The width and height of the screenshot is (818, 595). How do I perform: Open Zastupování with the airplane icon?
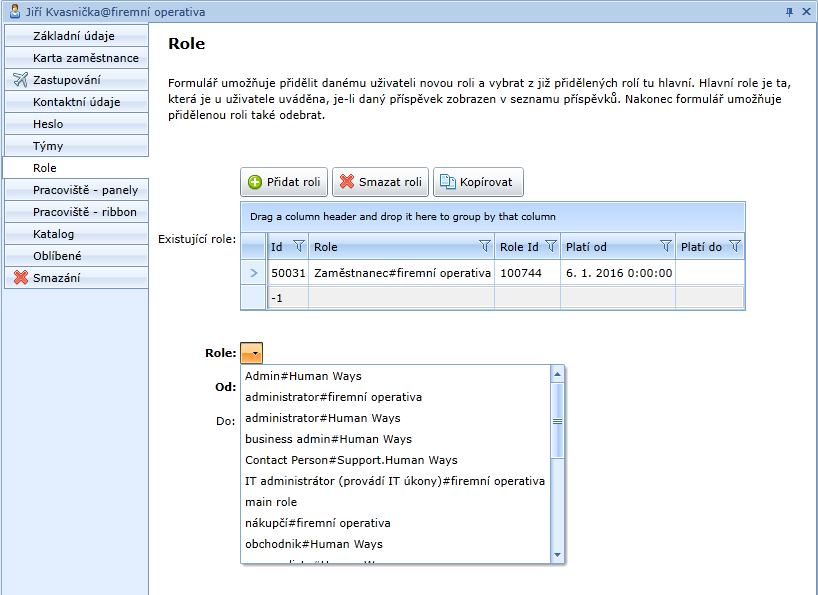76,80
